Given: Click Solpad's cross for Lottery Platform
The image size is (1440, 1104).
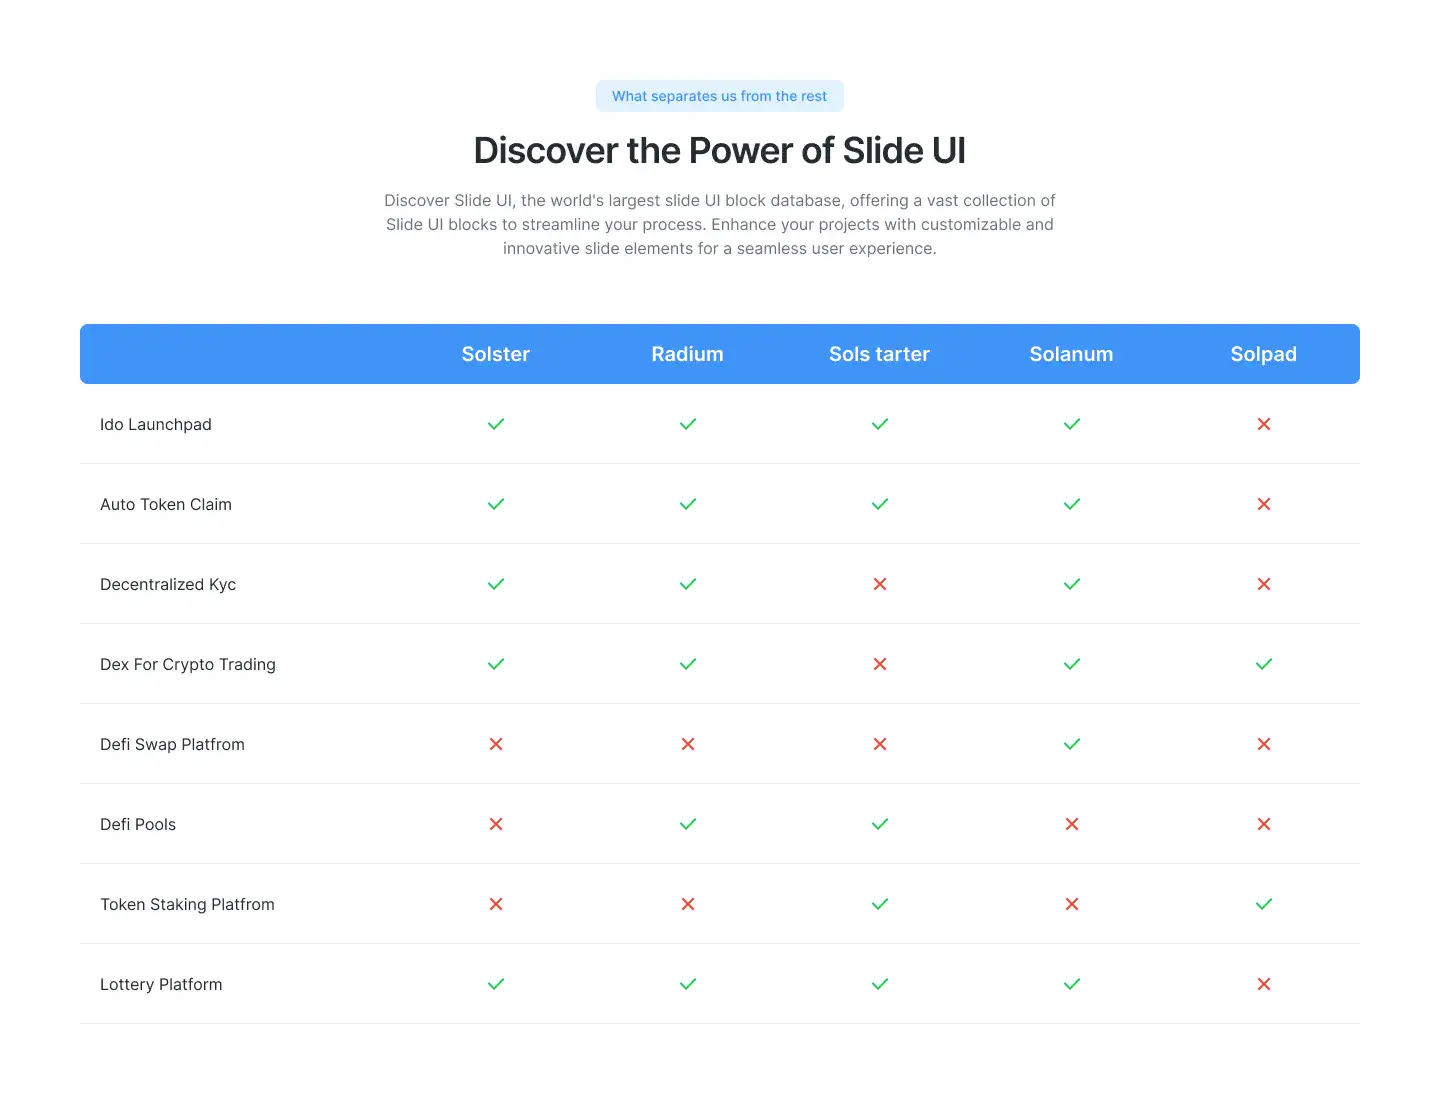Looking at the screenshot, I should tap(1264, 984).
